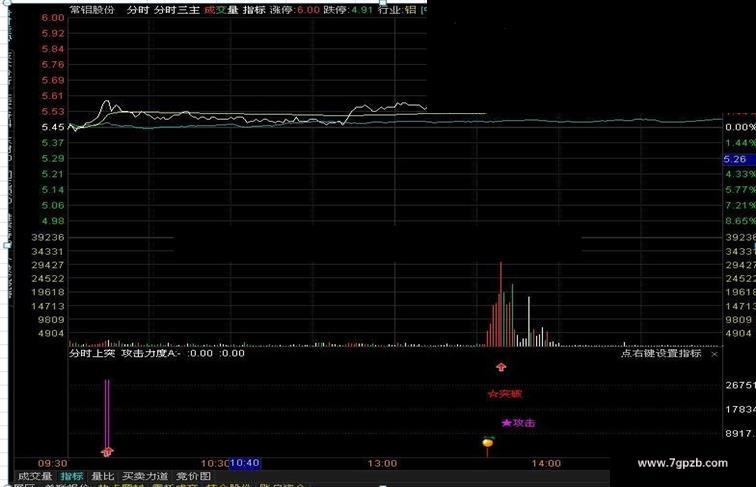Click 指标 in the chart header
The image size is (756, 487).
[254, 10]
